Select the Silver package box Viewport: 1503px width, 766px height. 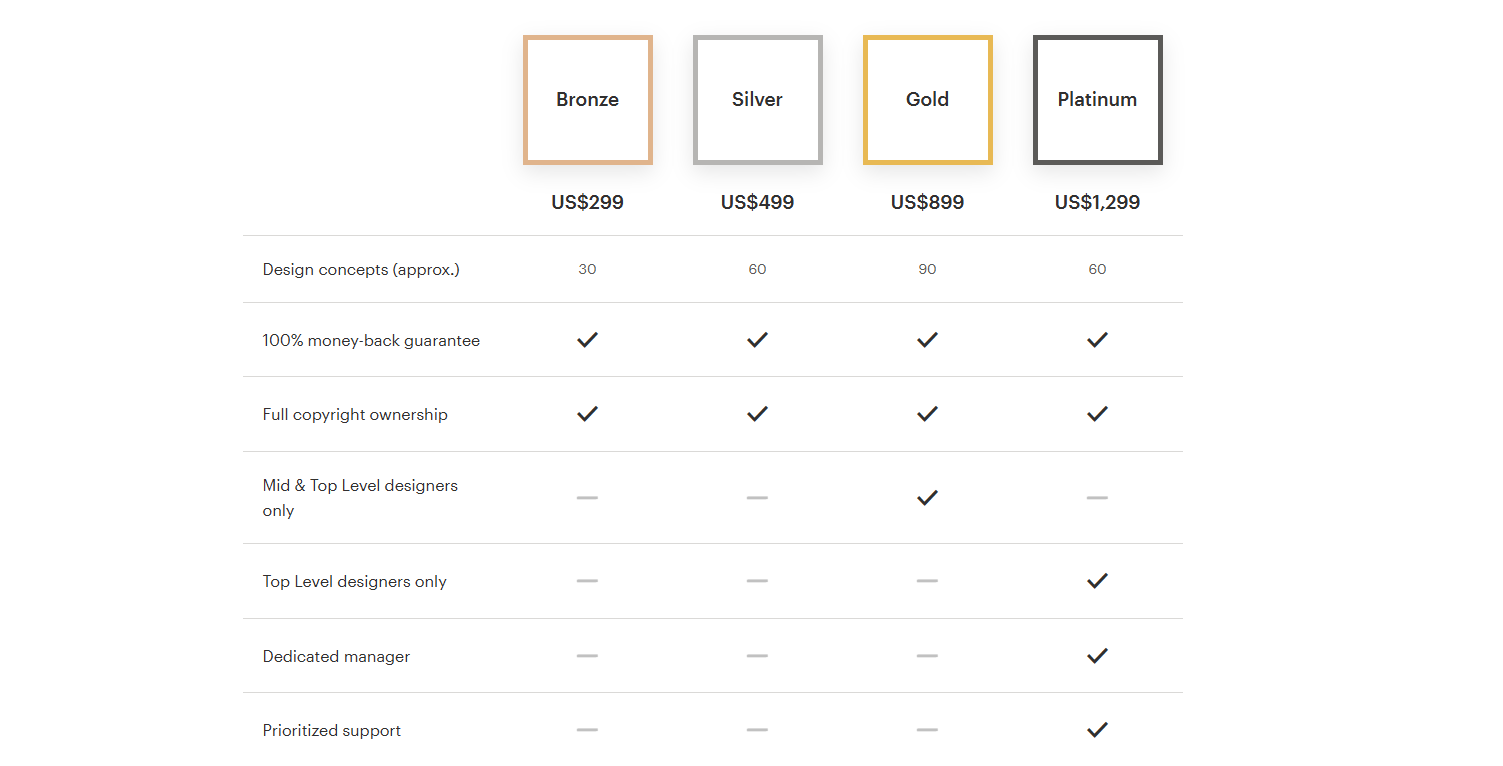coord(757,100)
